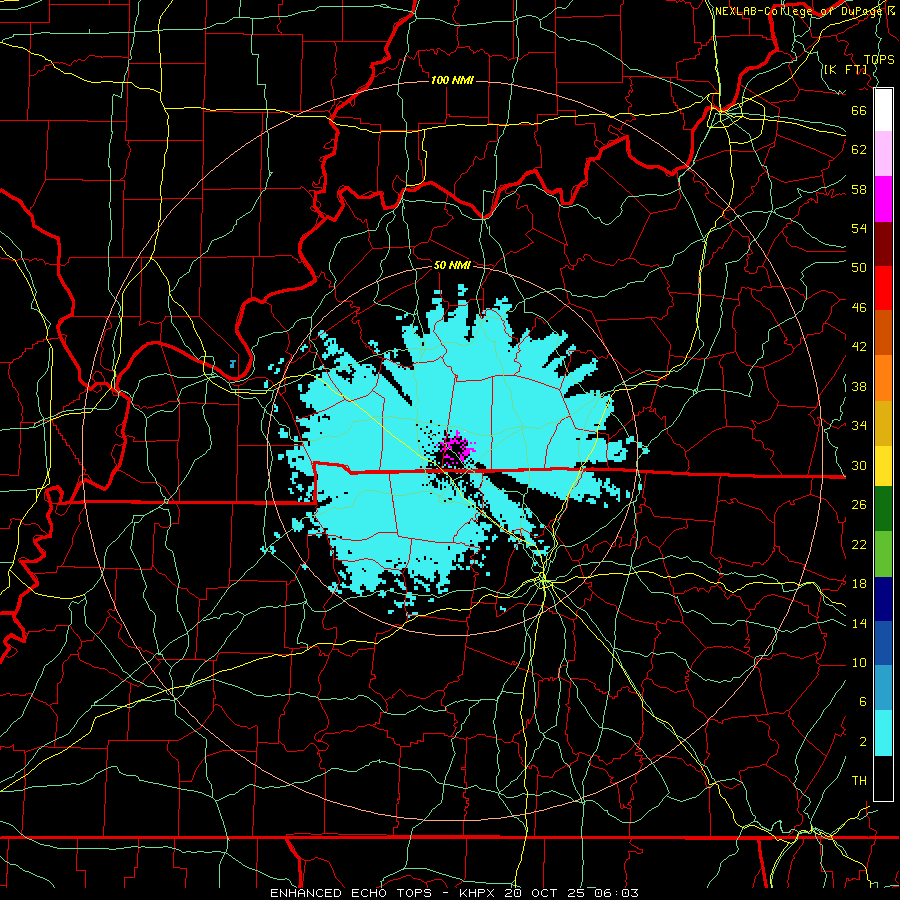Screen dimensions: 900x900
Task: Click the light green legend swatch
Action: 883,554
